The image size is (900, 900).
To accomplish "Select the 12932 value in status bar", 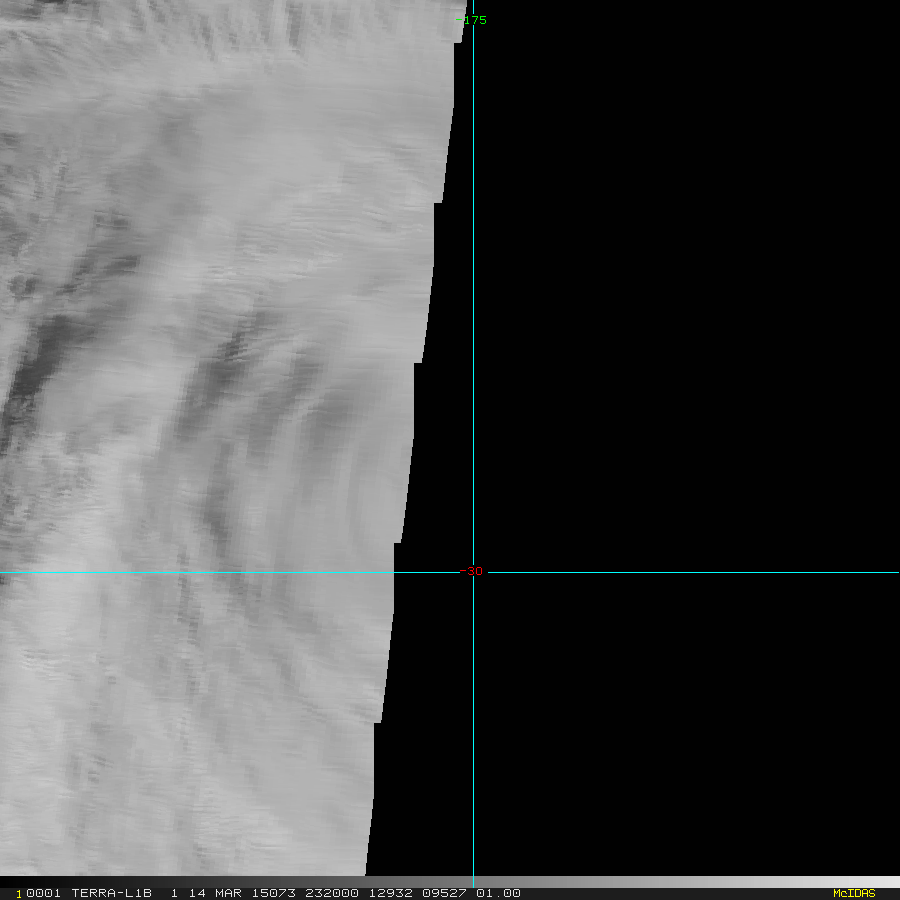I will coord(390,893).
